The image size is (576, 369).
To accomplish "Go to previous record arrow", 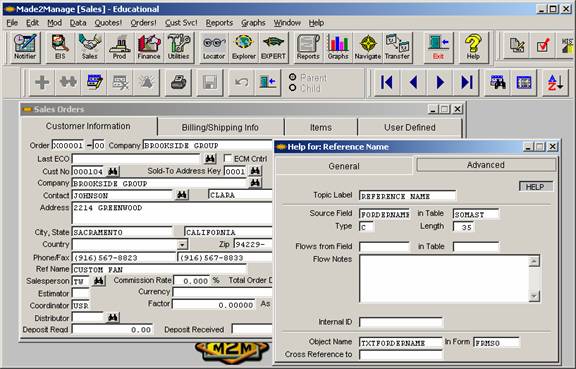I will click(x=413, y=82).
